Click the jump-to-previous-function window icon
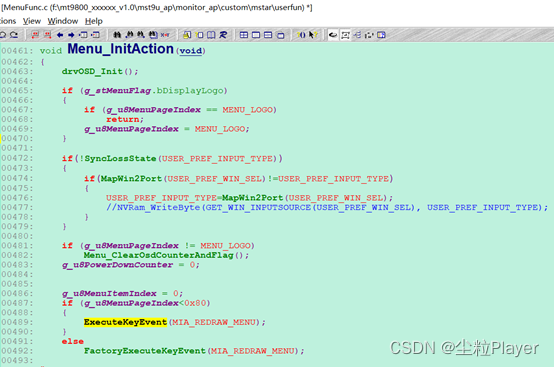The height and width of the screenshot is (367, 554). (x=83, y=35)
